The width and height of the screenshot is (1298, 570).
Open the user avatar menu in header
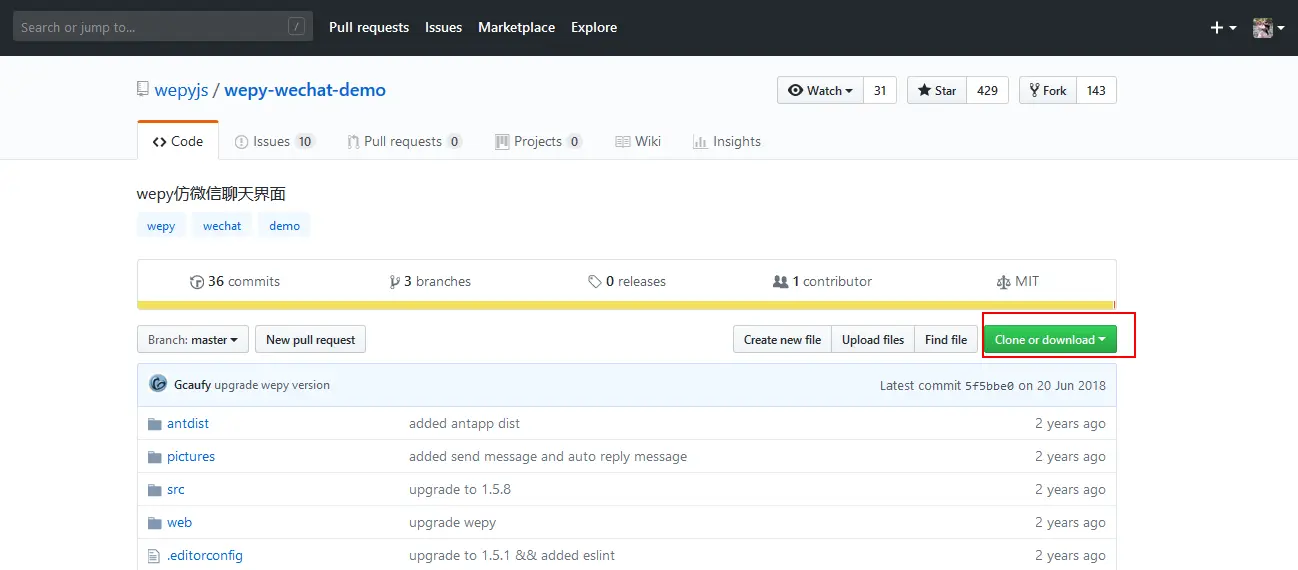tap(1268, 28)
